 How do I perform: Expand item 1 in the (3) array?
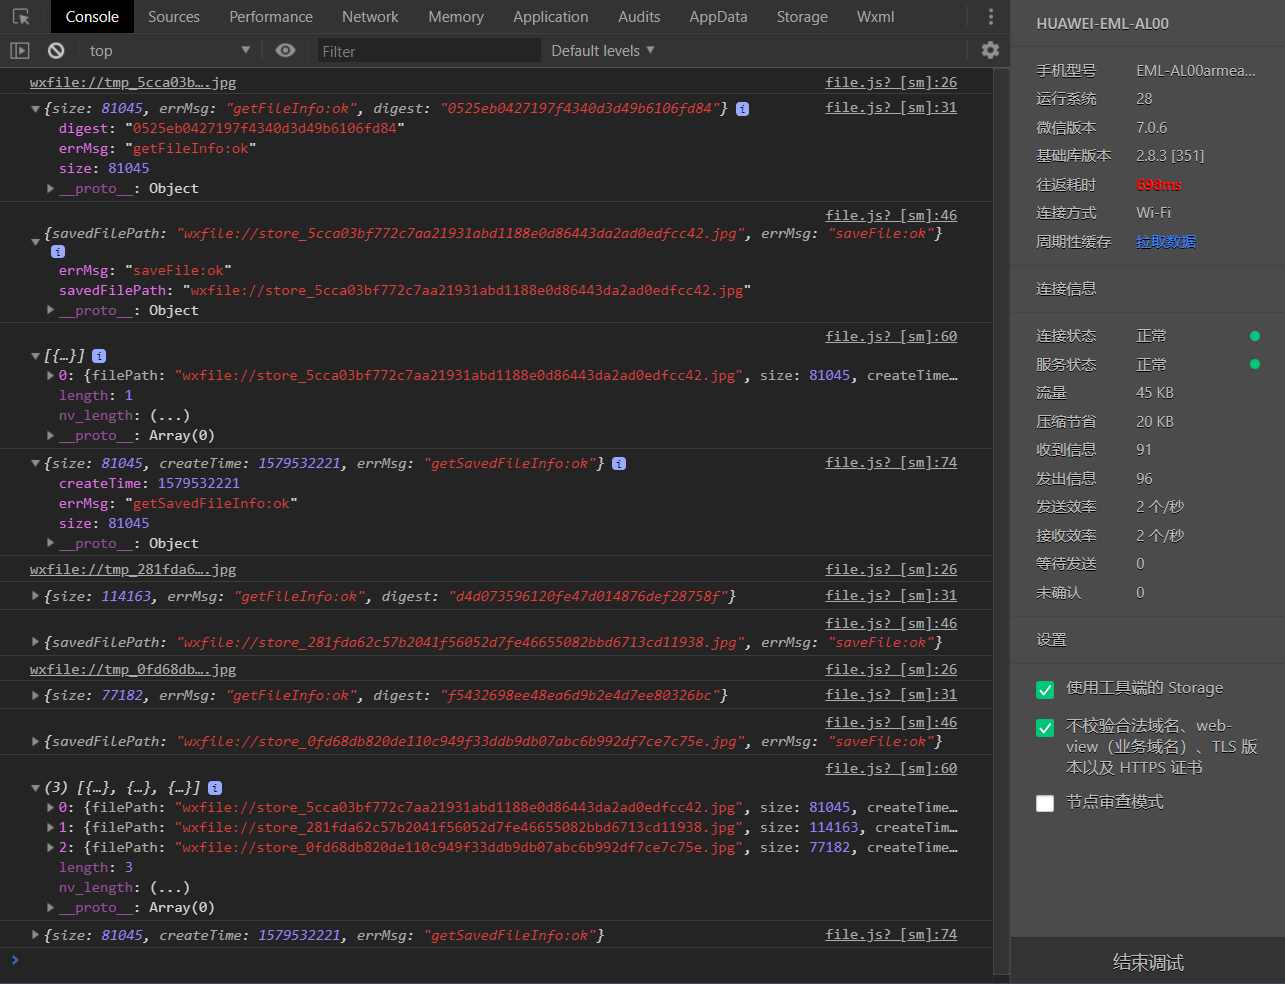point(51,828)
